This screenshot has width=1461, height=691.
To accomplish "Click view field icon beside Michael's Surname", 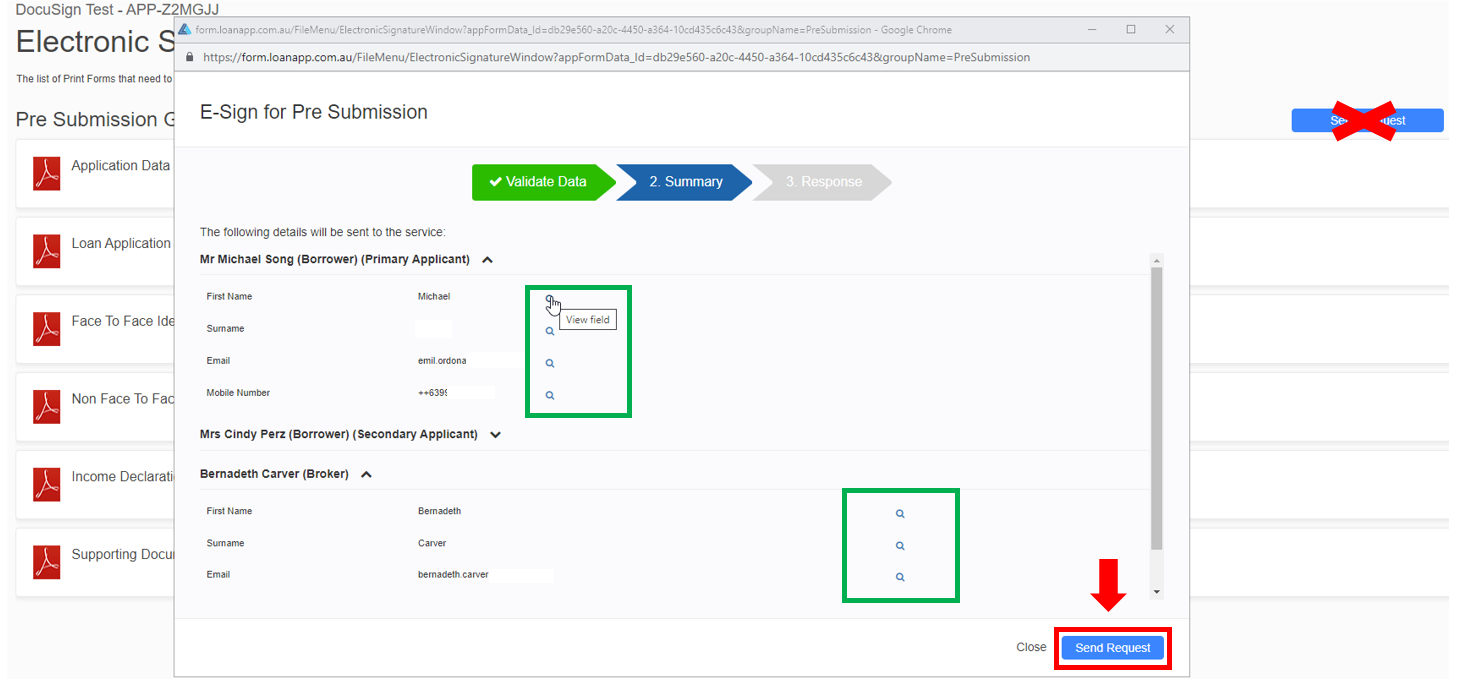I will point(550,331).
